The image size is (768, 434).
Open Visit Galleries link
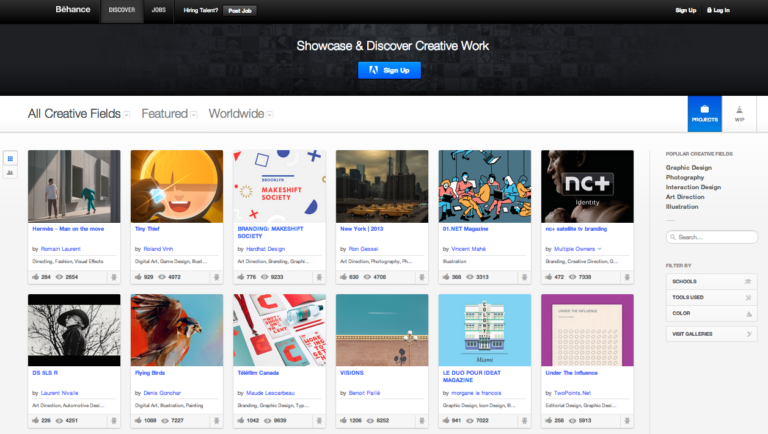click(x=712, y=334)
